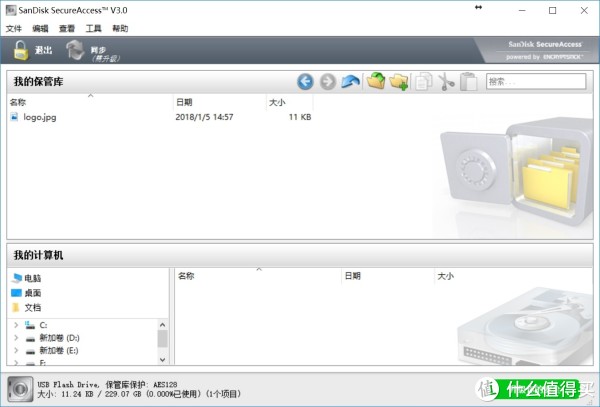Maximize the SecureAccess window
The image size is (600, 407).
point(553,10)
